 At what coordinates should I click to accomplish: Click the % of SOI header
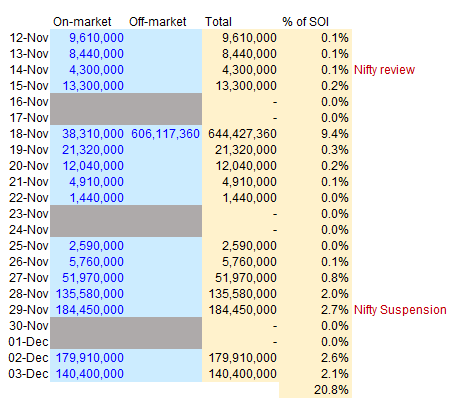pyautogui.click(x=305, y=22)
